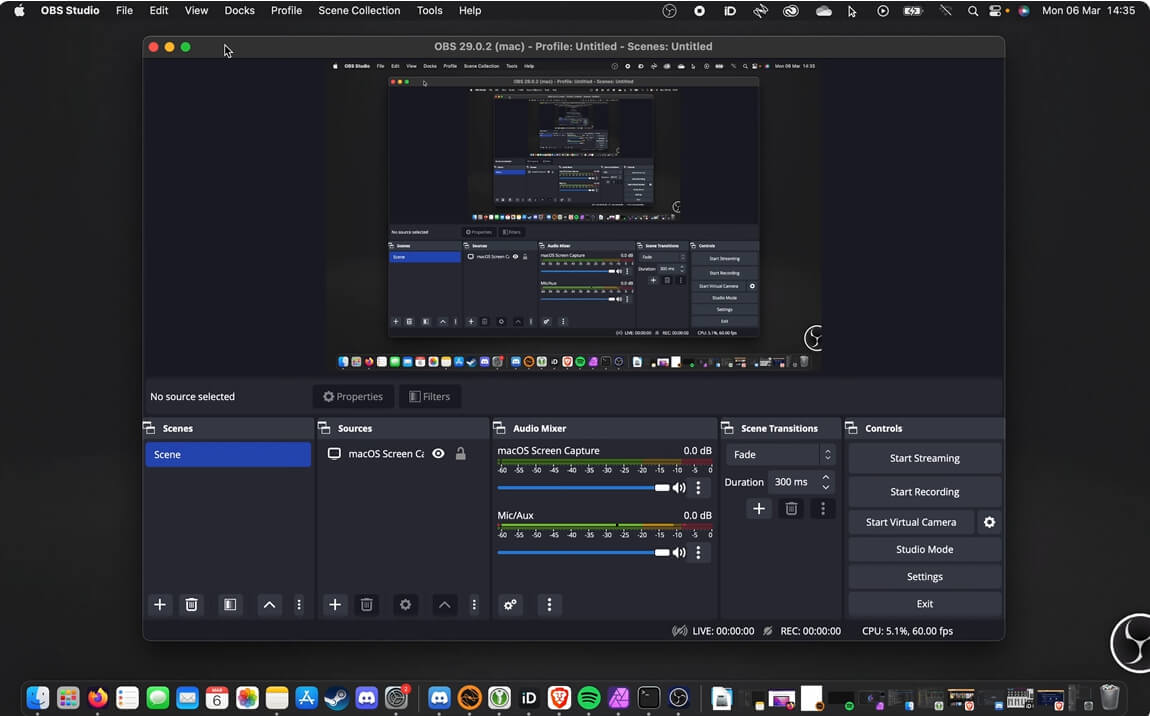Open the Trash in the Dock
Image resolution: width=1150 pixels, height=716 pixels.
[1110, 698]
